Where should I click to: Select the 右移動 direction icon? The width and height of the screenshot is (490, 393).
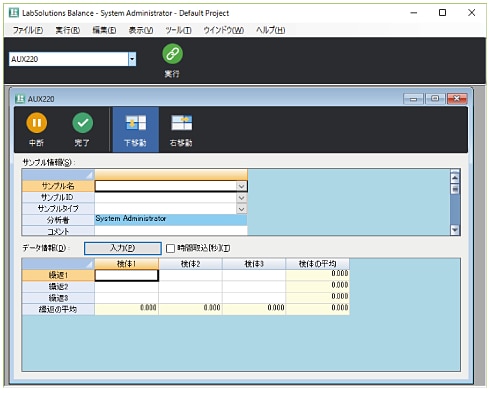tap(181, 123)
